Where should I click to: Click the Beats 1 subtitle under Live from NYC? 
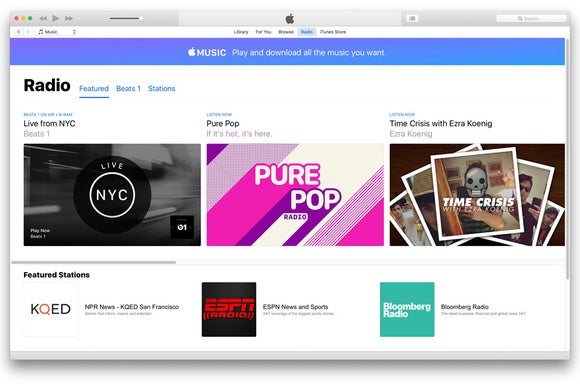(37, 134)
